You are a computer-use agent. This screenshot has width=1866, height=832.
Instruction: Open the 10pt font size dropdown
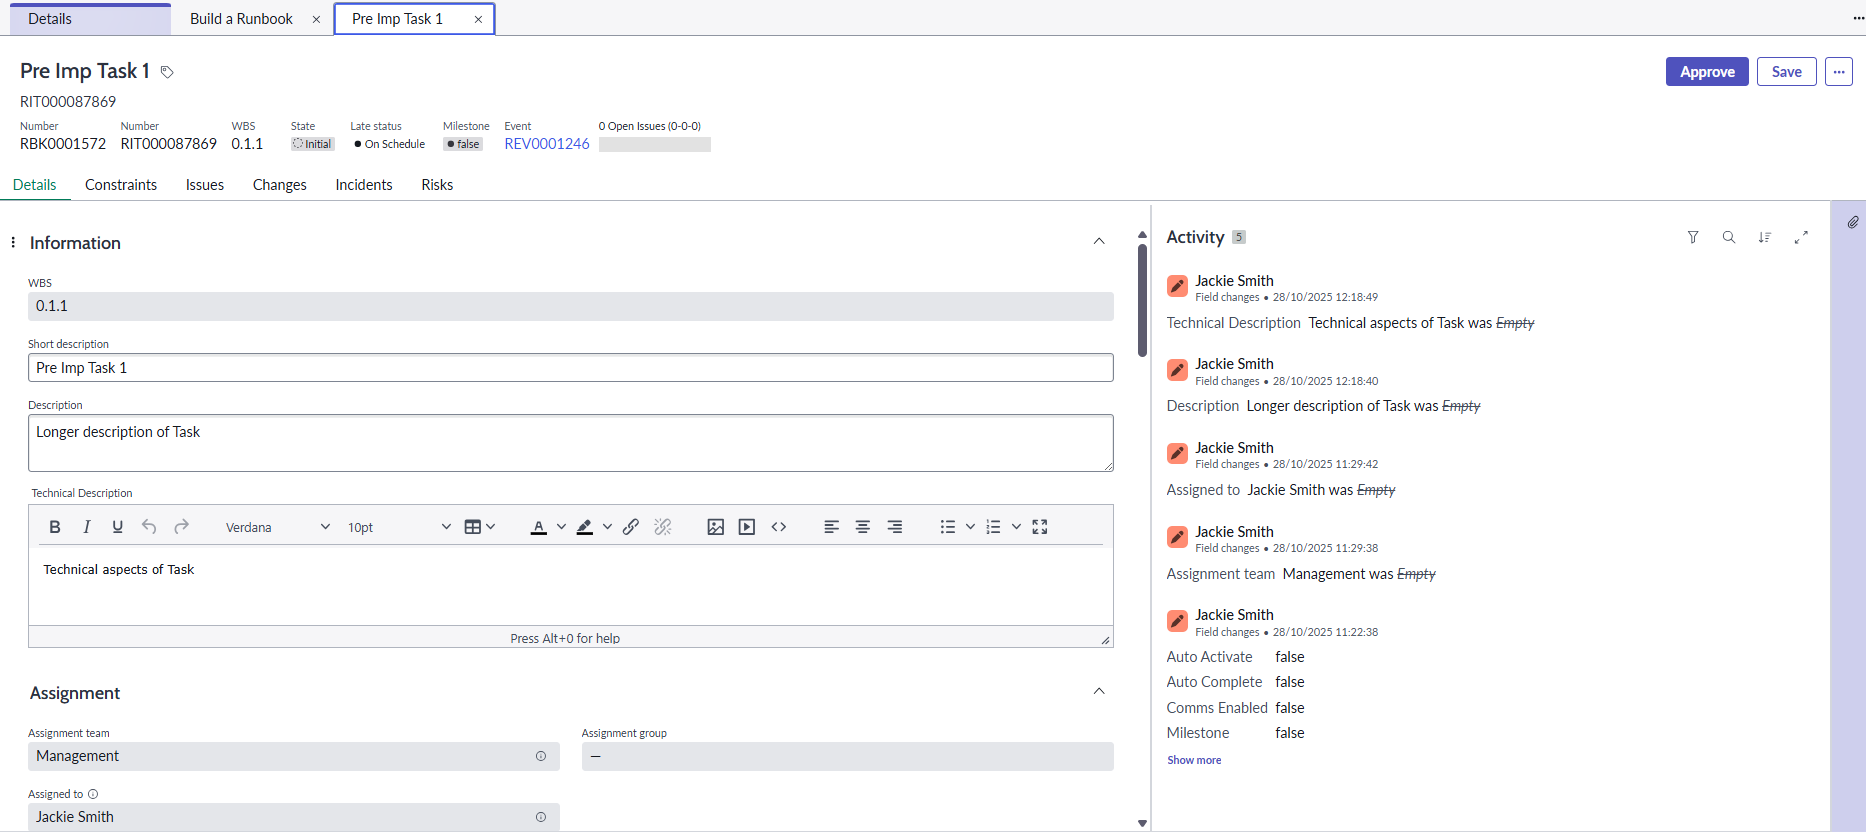click(x=398, y=527)
